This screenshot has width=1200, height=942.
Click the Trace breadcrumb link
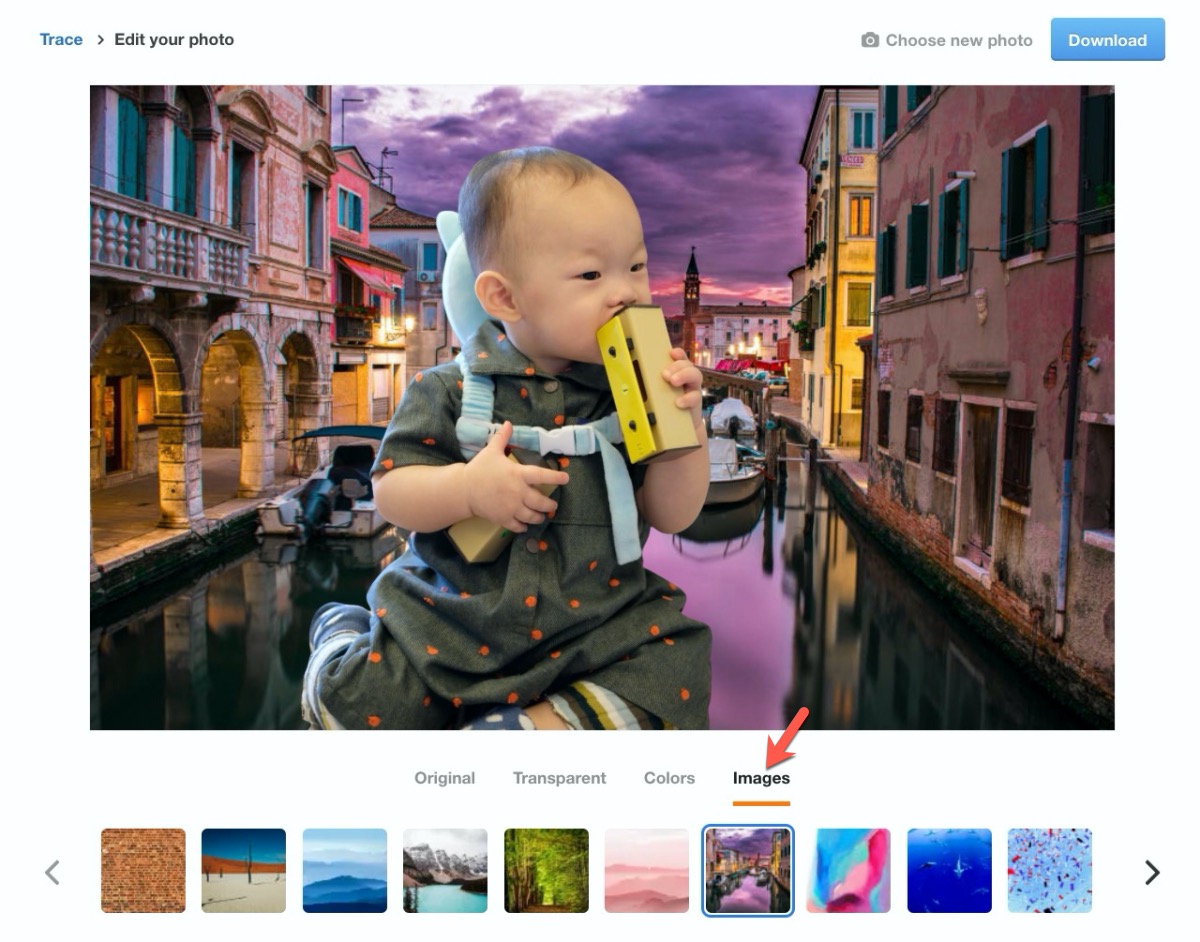coord(61,40)
